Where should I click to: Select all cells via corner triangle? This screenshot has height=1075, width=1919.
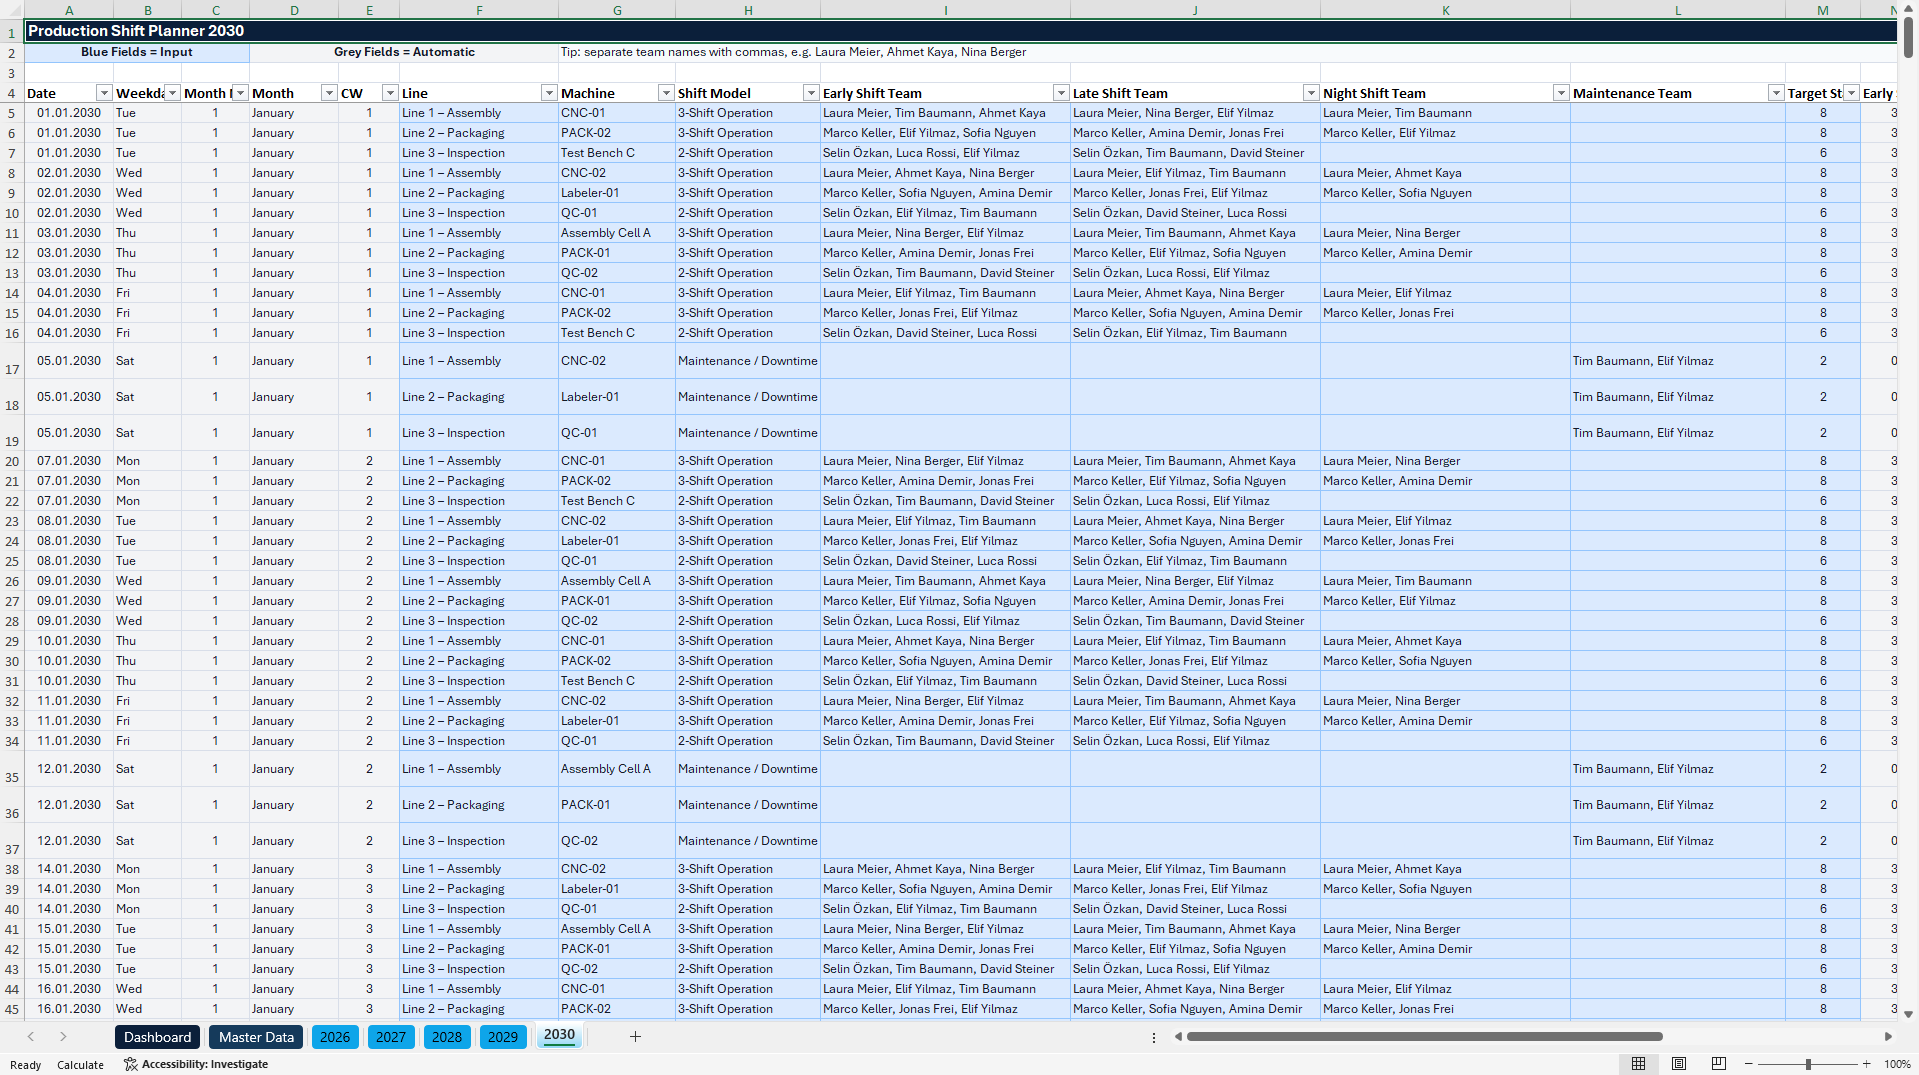[12, 10]
